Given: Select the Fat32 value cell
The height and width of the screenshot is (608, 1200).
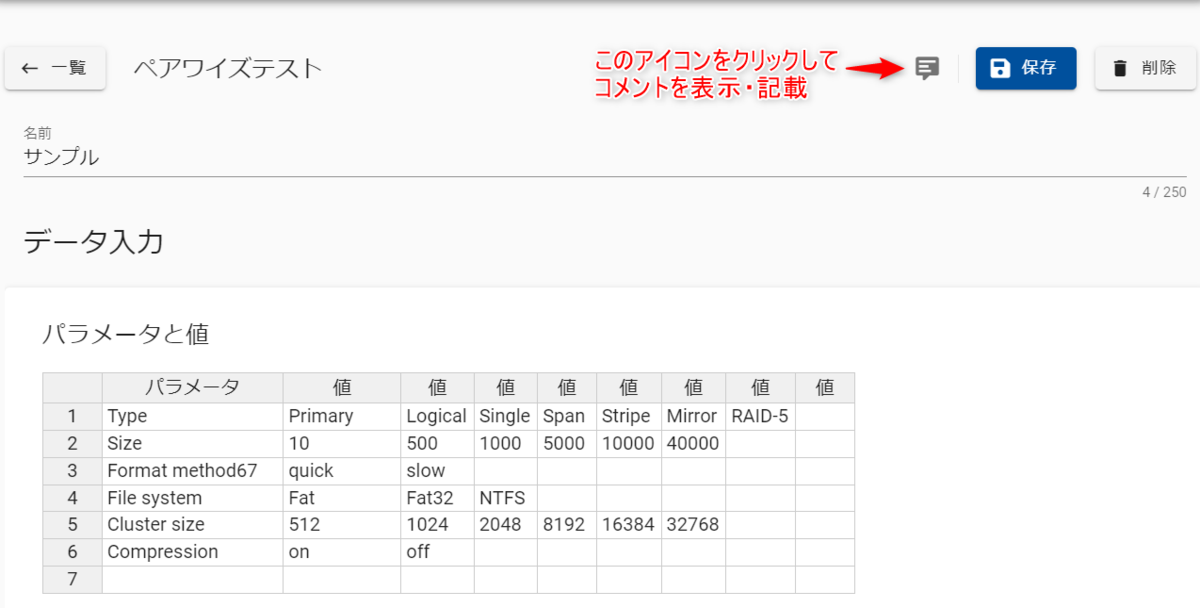Looking at the screenshot, I should coord(437,498).
